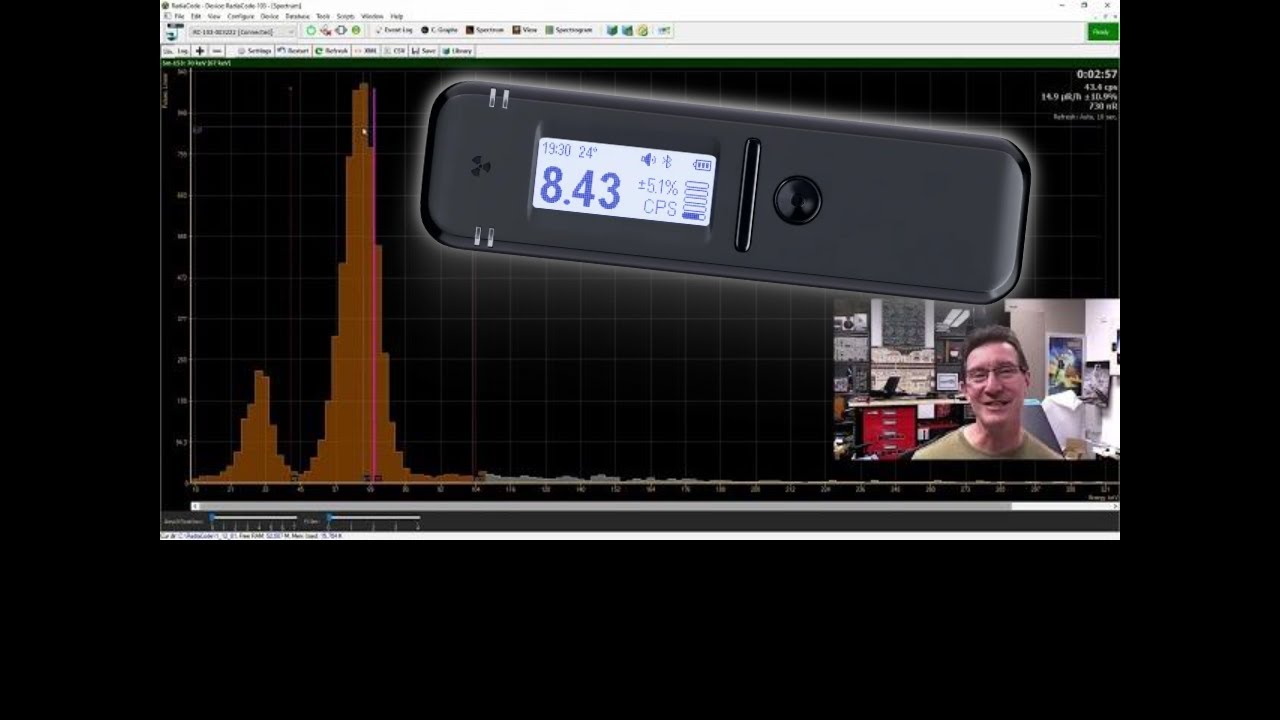Click the first green book icon

click(612, 31)
